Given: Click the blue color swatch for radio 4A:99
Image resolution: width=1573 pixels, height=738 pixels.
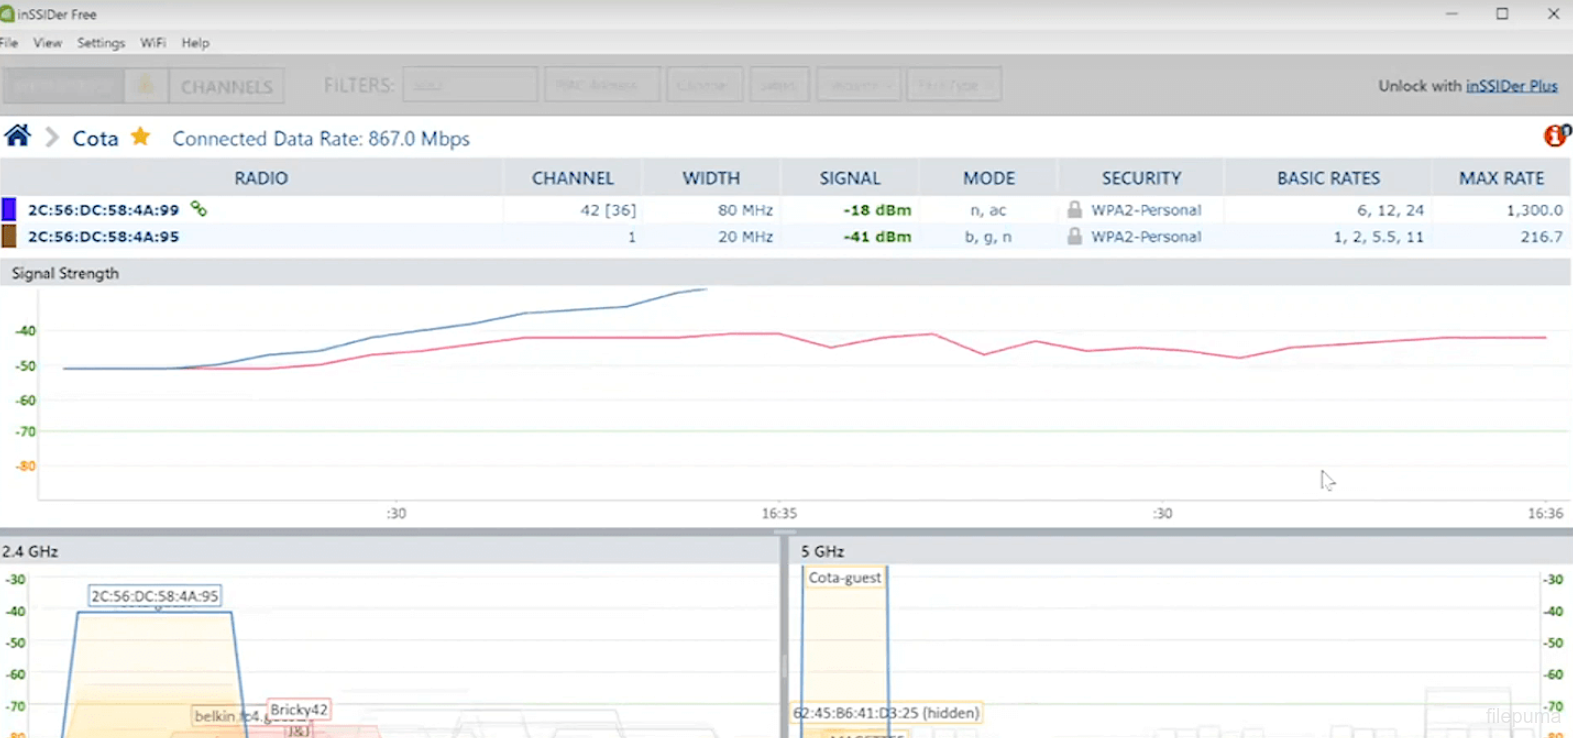Looking at the screenshot, I should pyautogui.click(x=9, y=209).
